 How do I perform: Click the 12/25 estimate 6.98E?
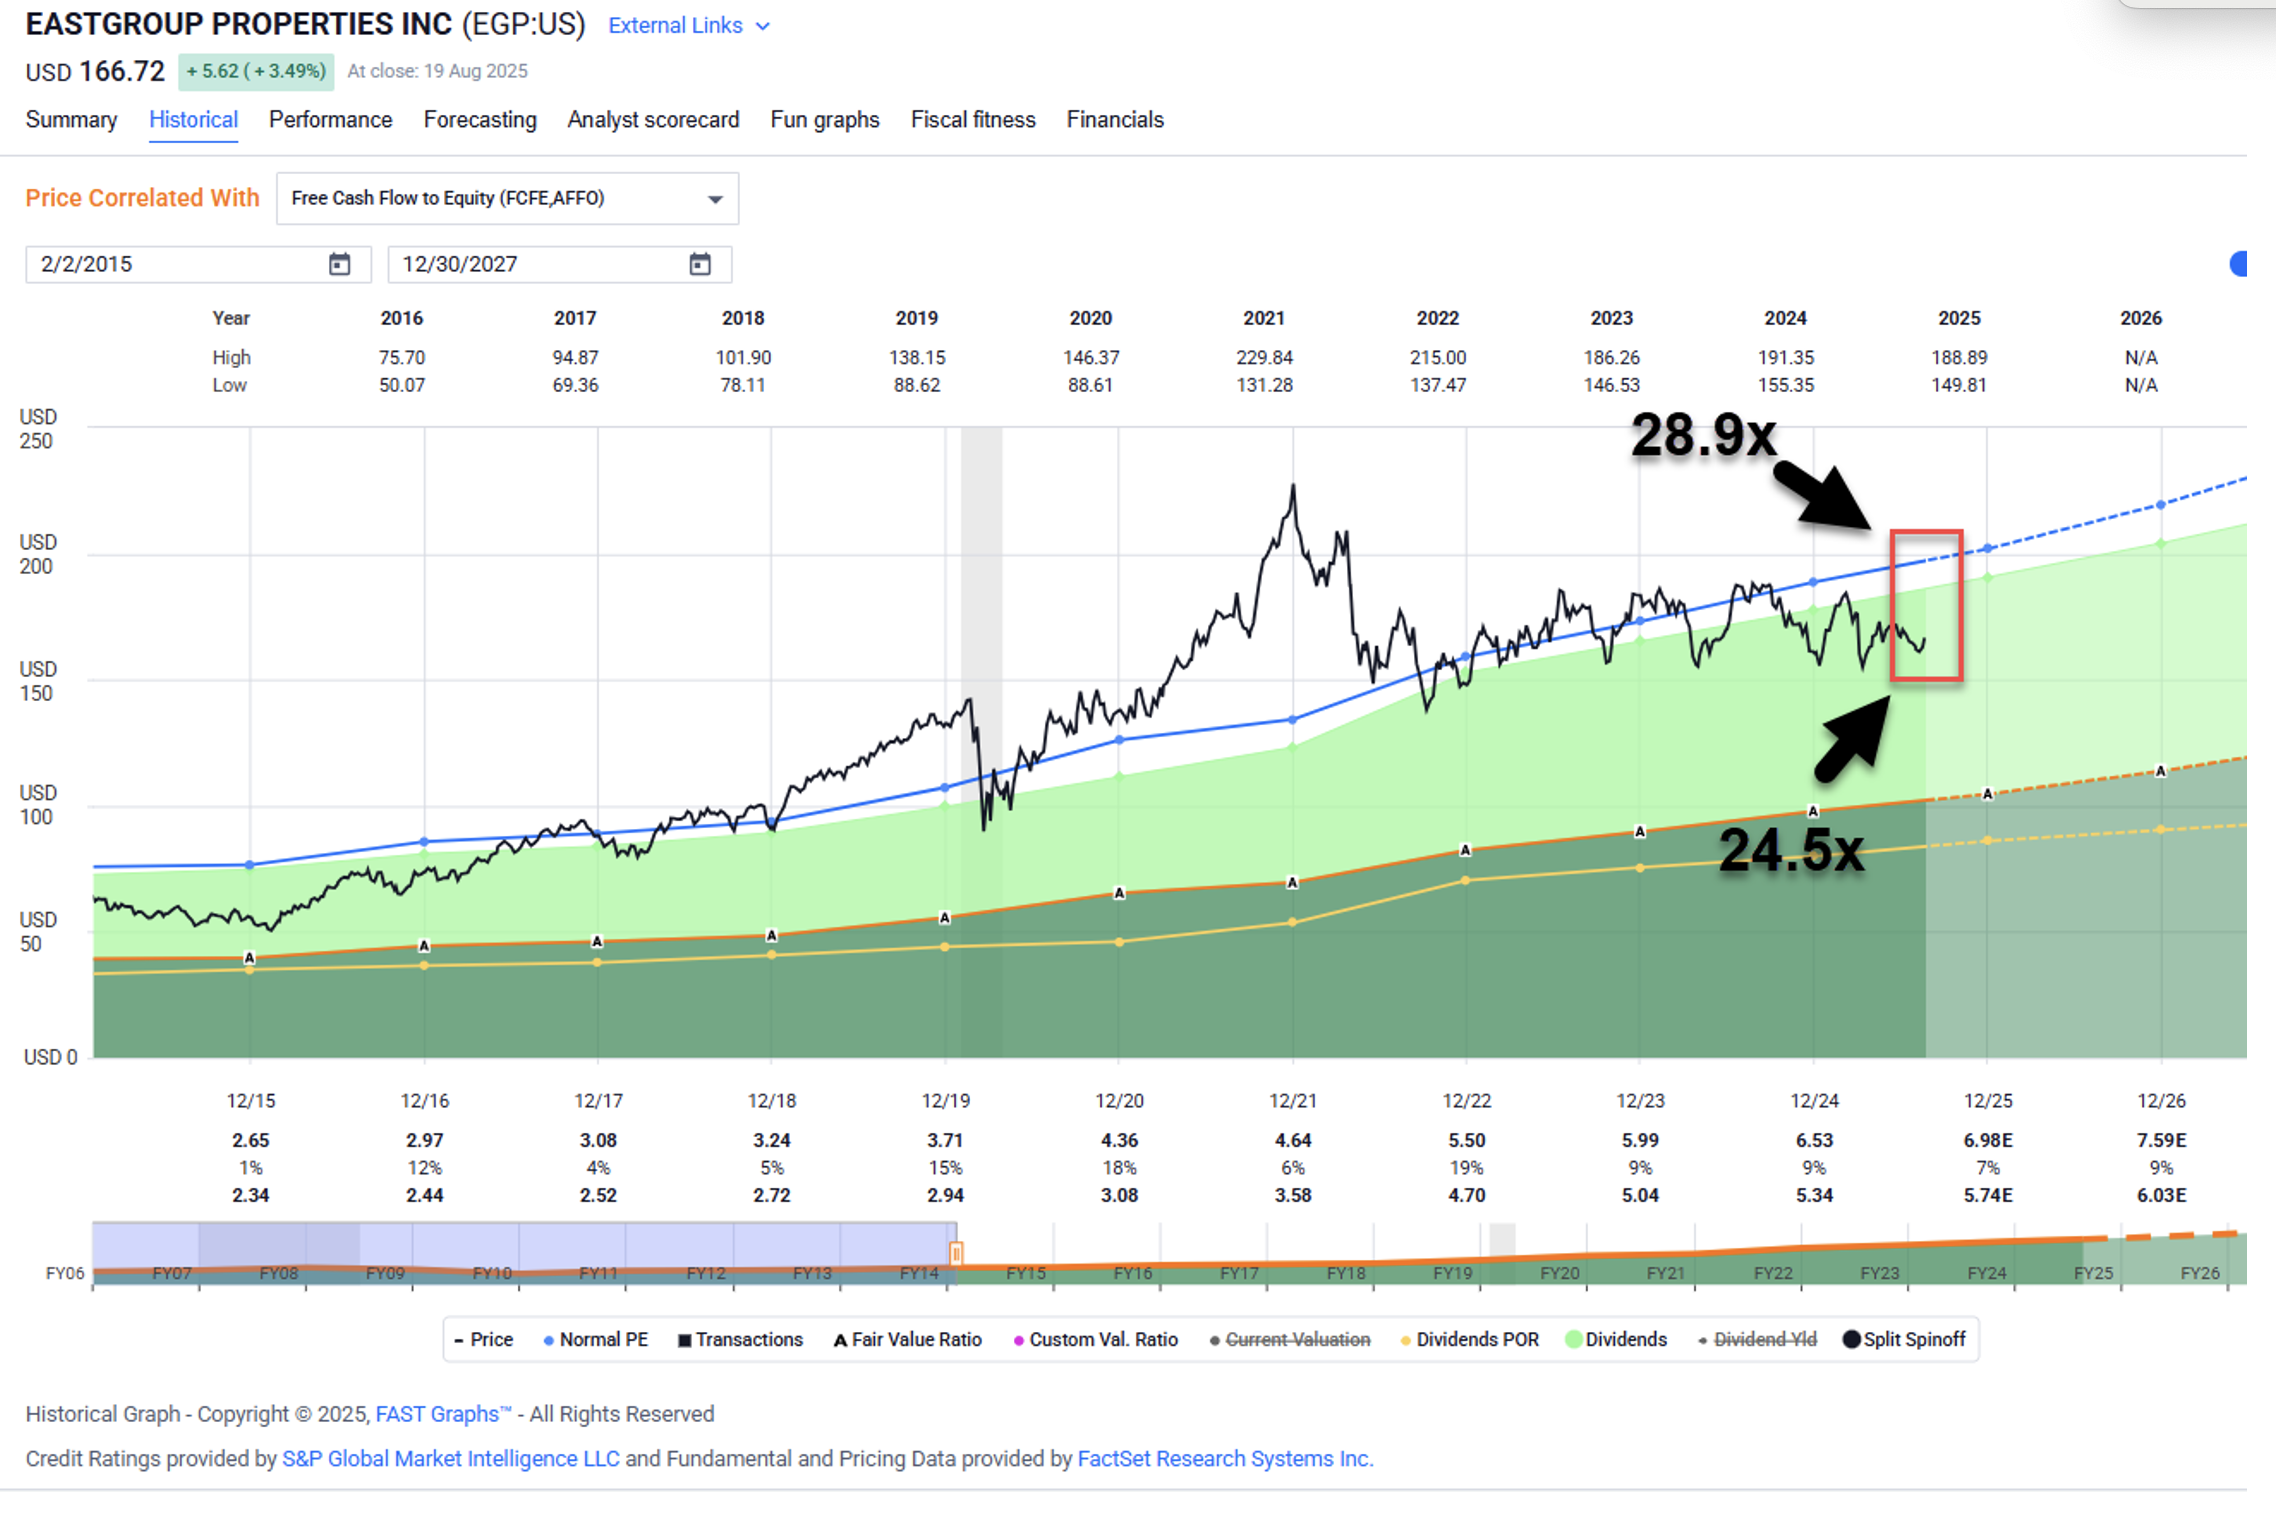point(1987,1140)
